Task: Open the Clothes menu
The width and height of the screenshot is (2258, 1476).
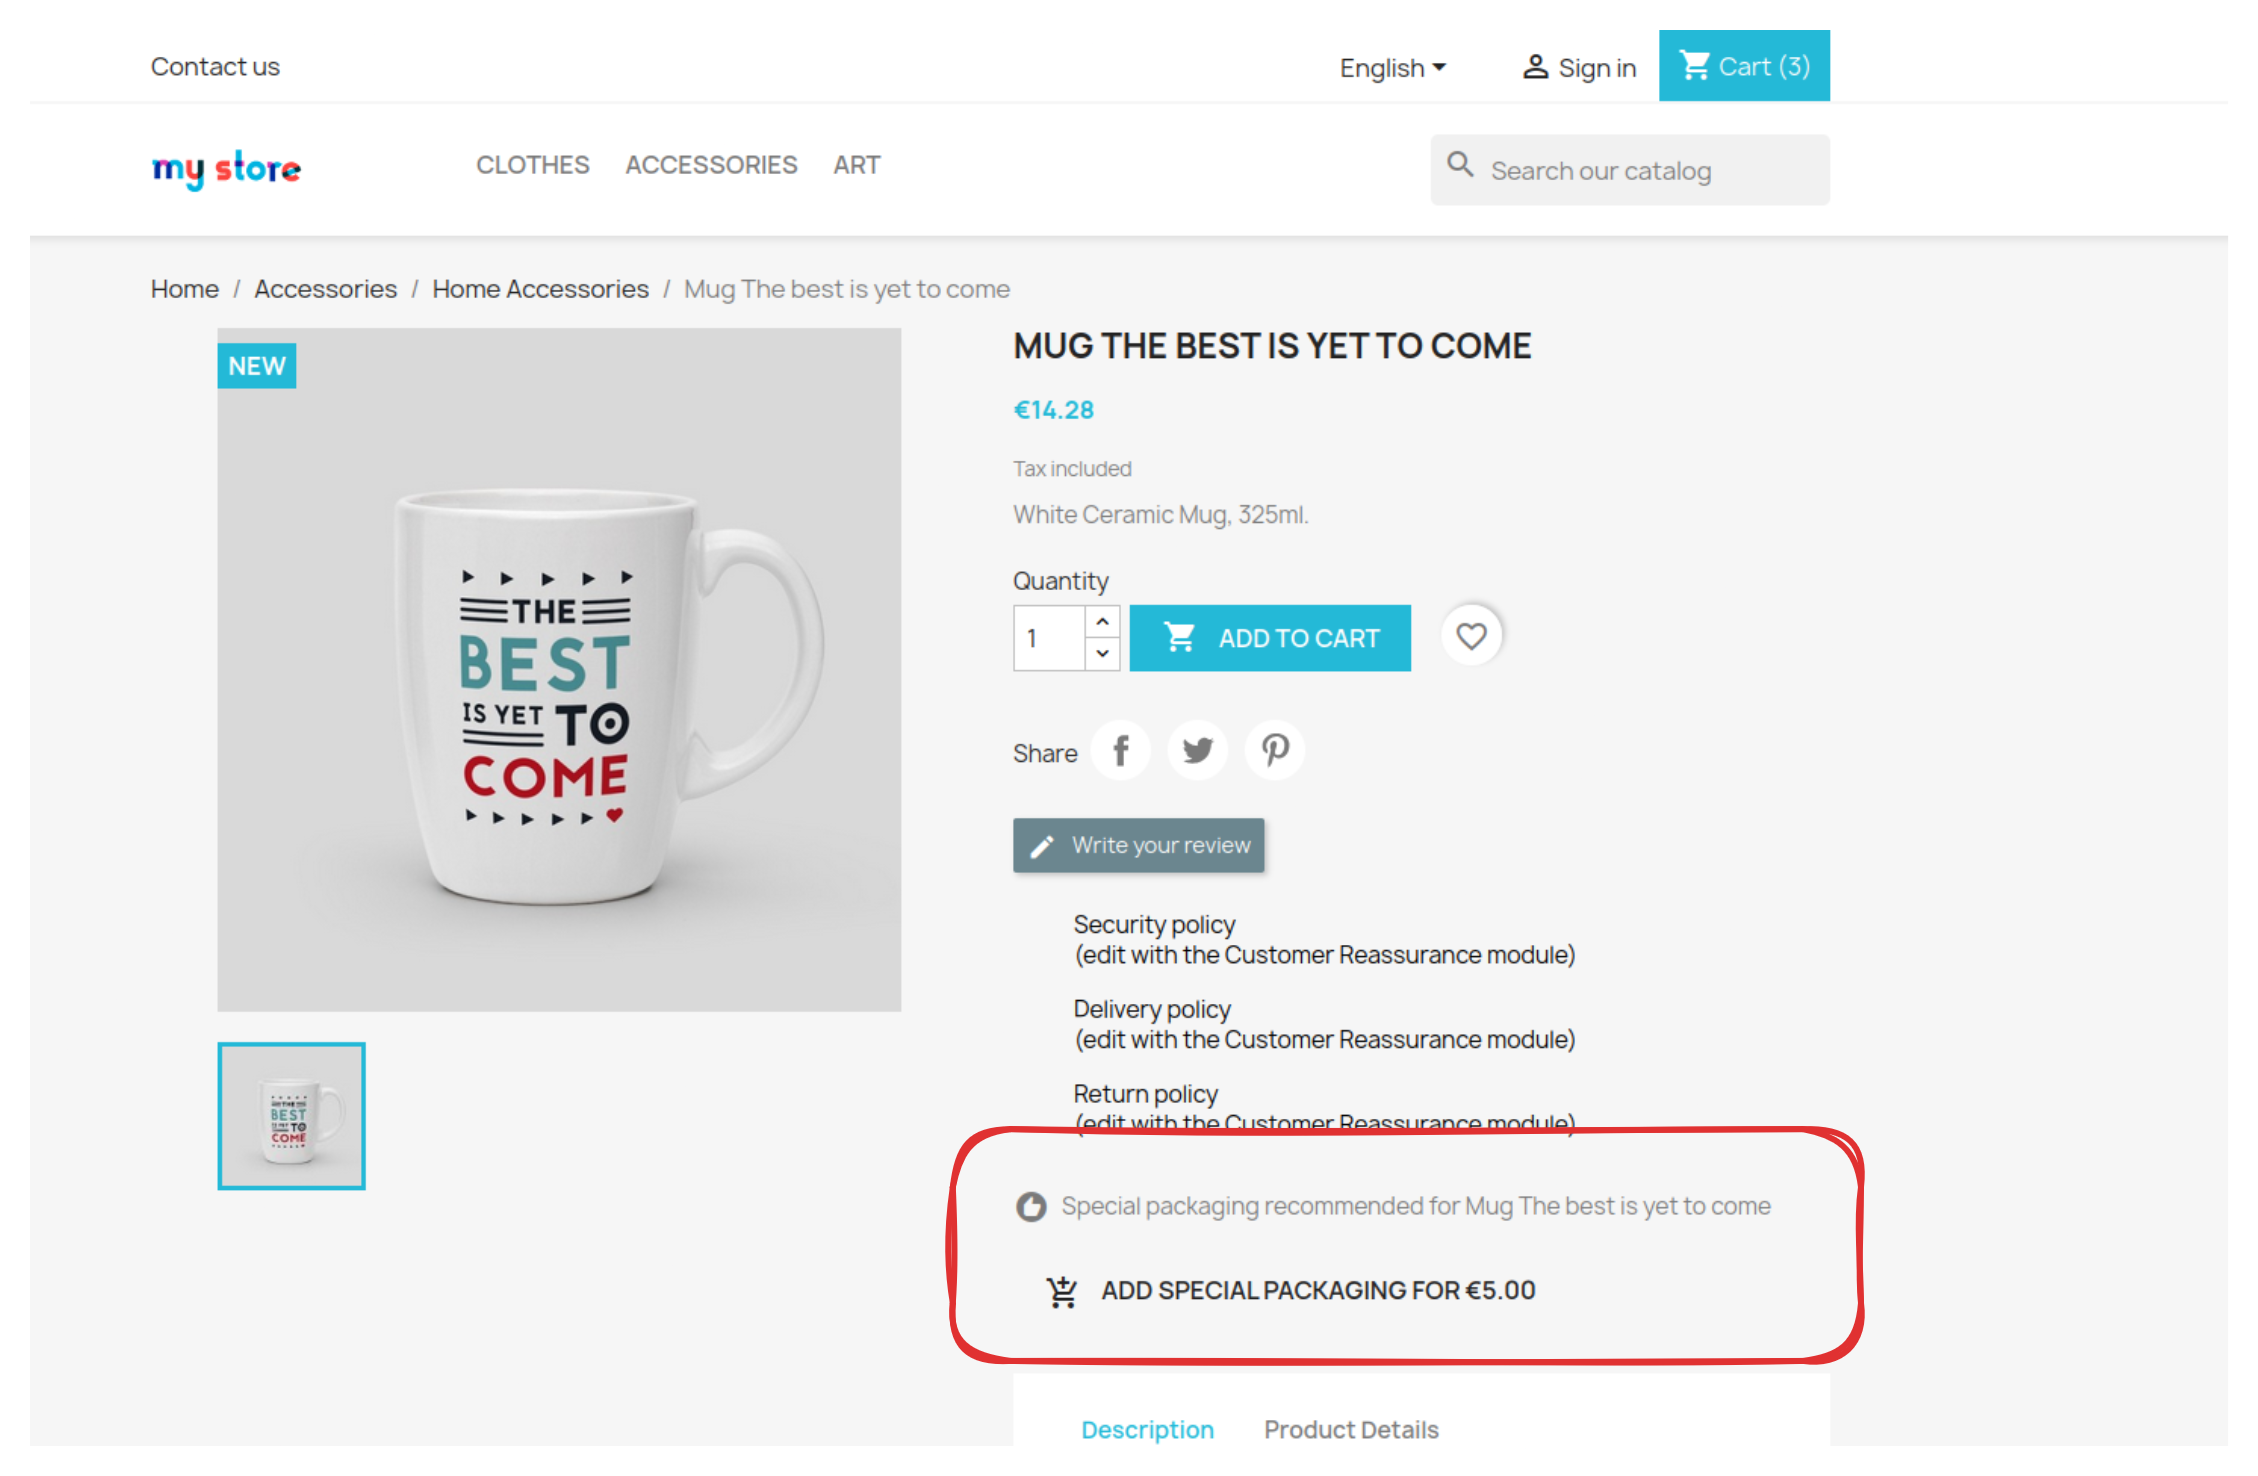Action: [x=532, y=165]
